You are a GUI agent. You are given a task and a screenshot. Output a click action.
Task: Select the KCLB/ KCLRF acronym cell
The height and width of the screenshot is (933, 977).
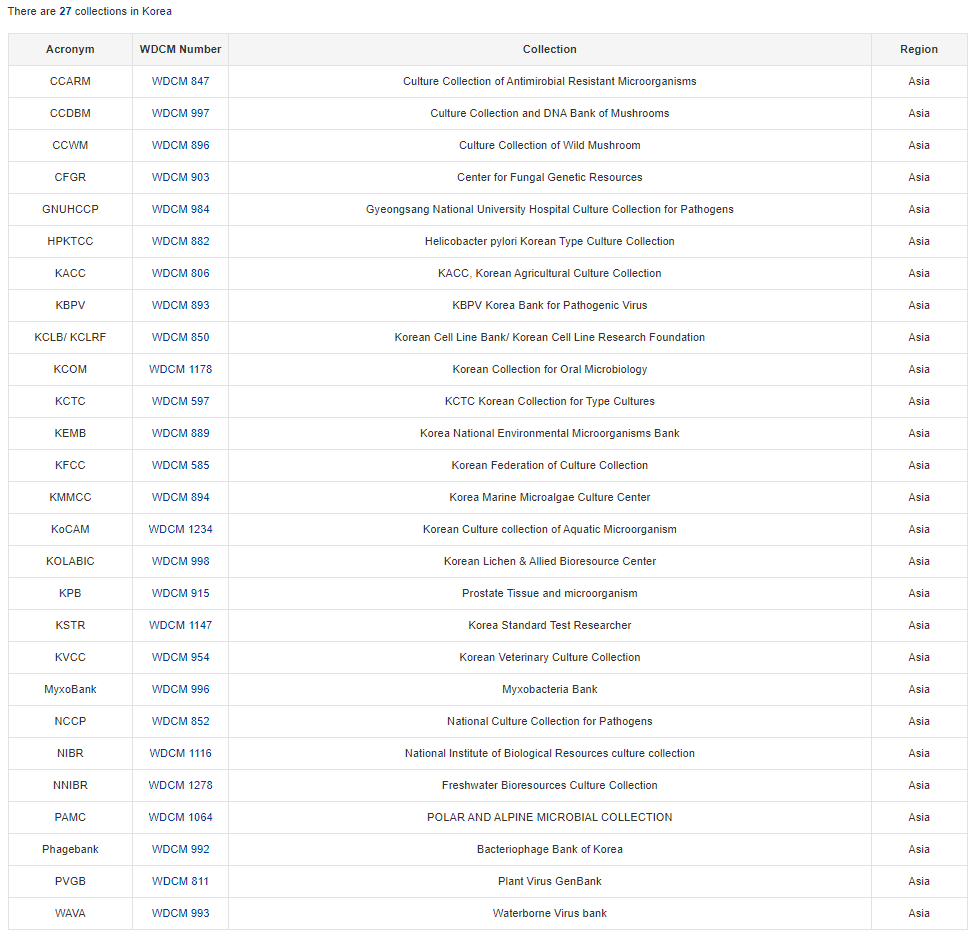pyautogui.click(x=70, y=337)
